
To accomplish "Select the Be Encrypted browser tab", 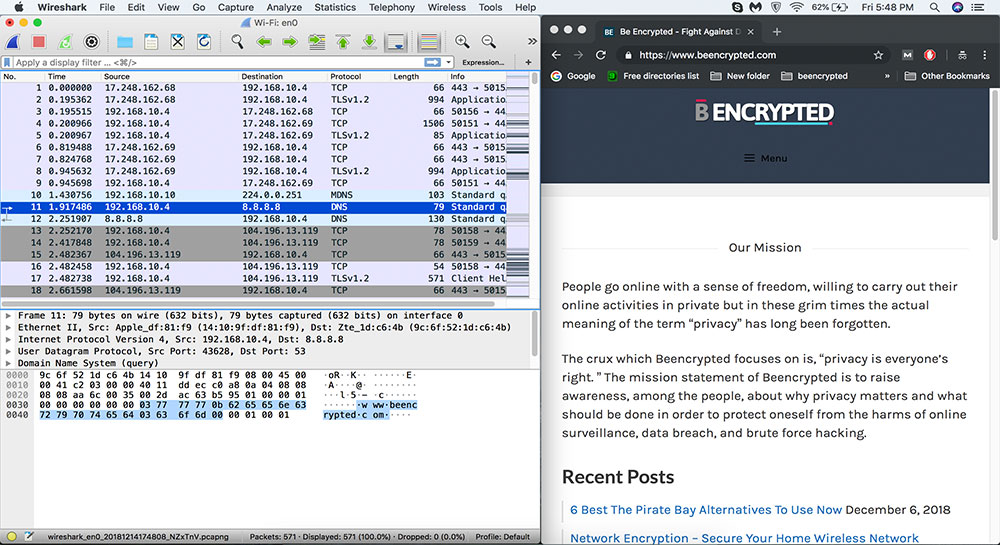I will point(679,31).
